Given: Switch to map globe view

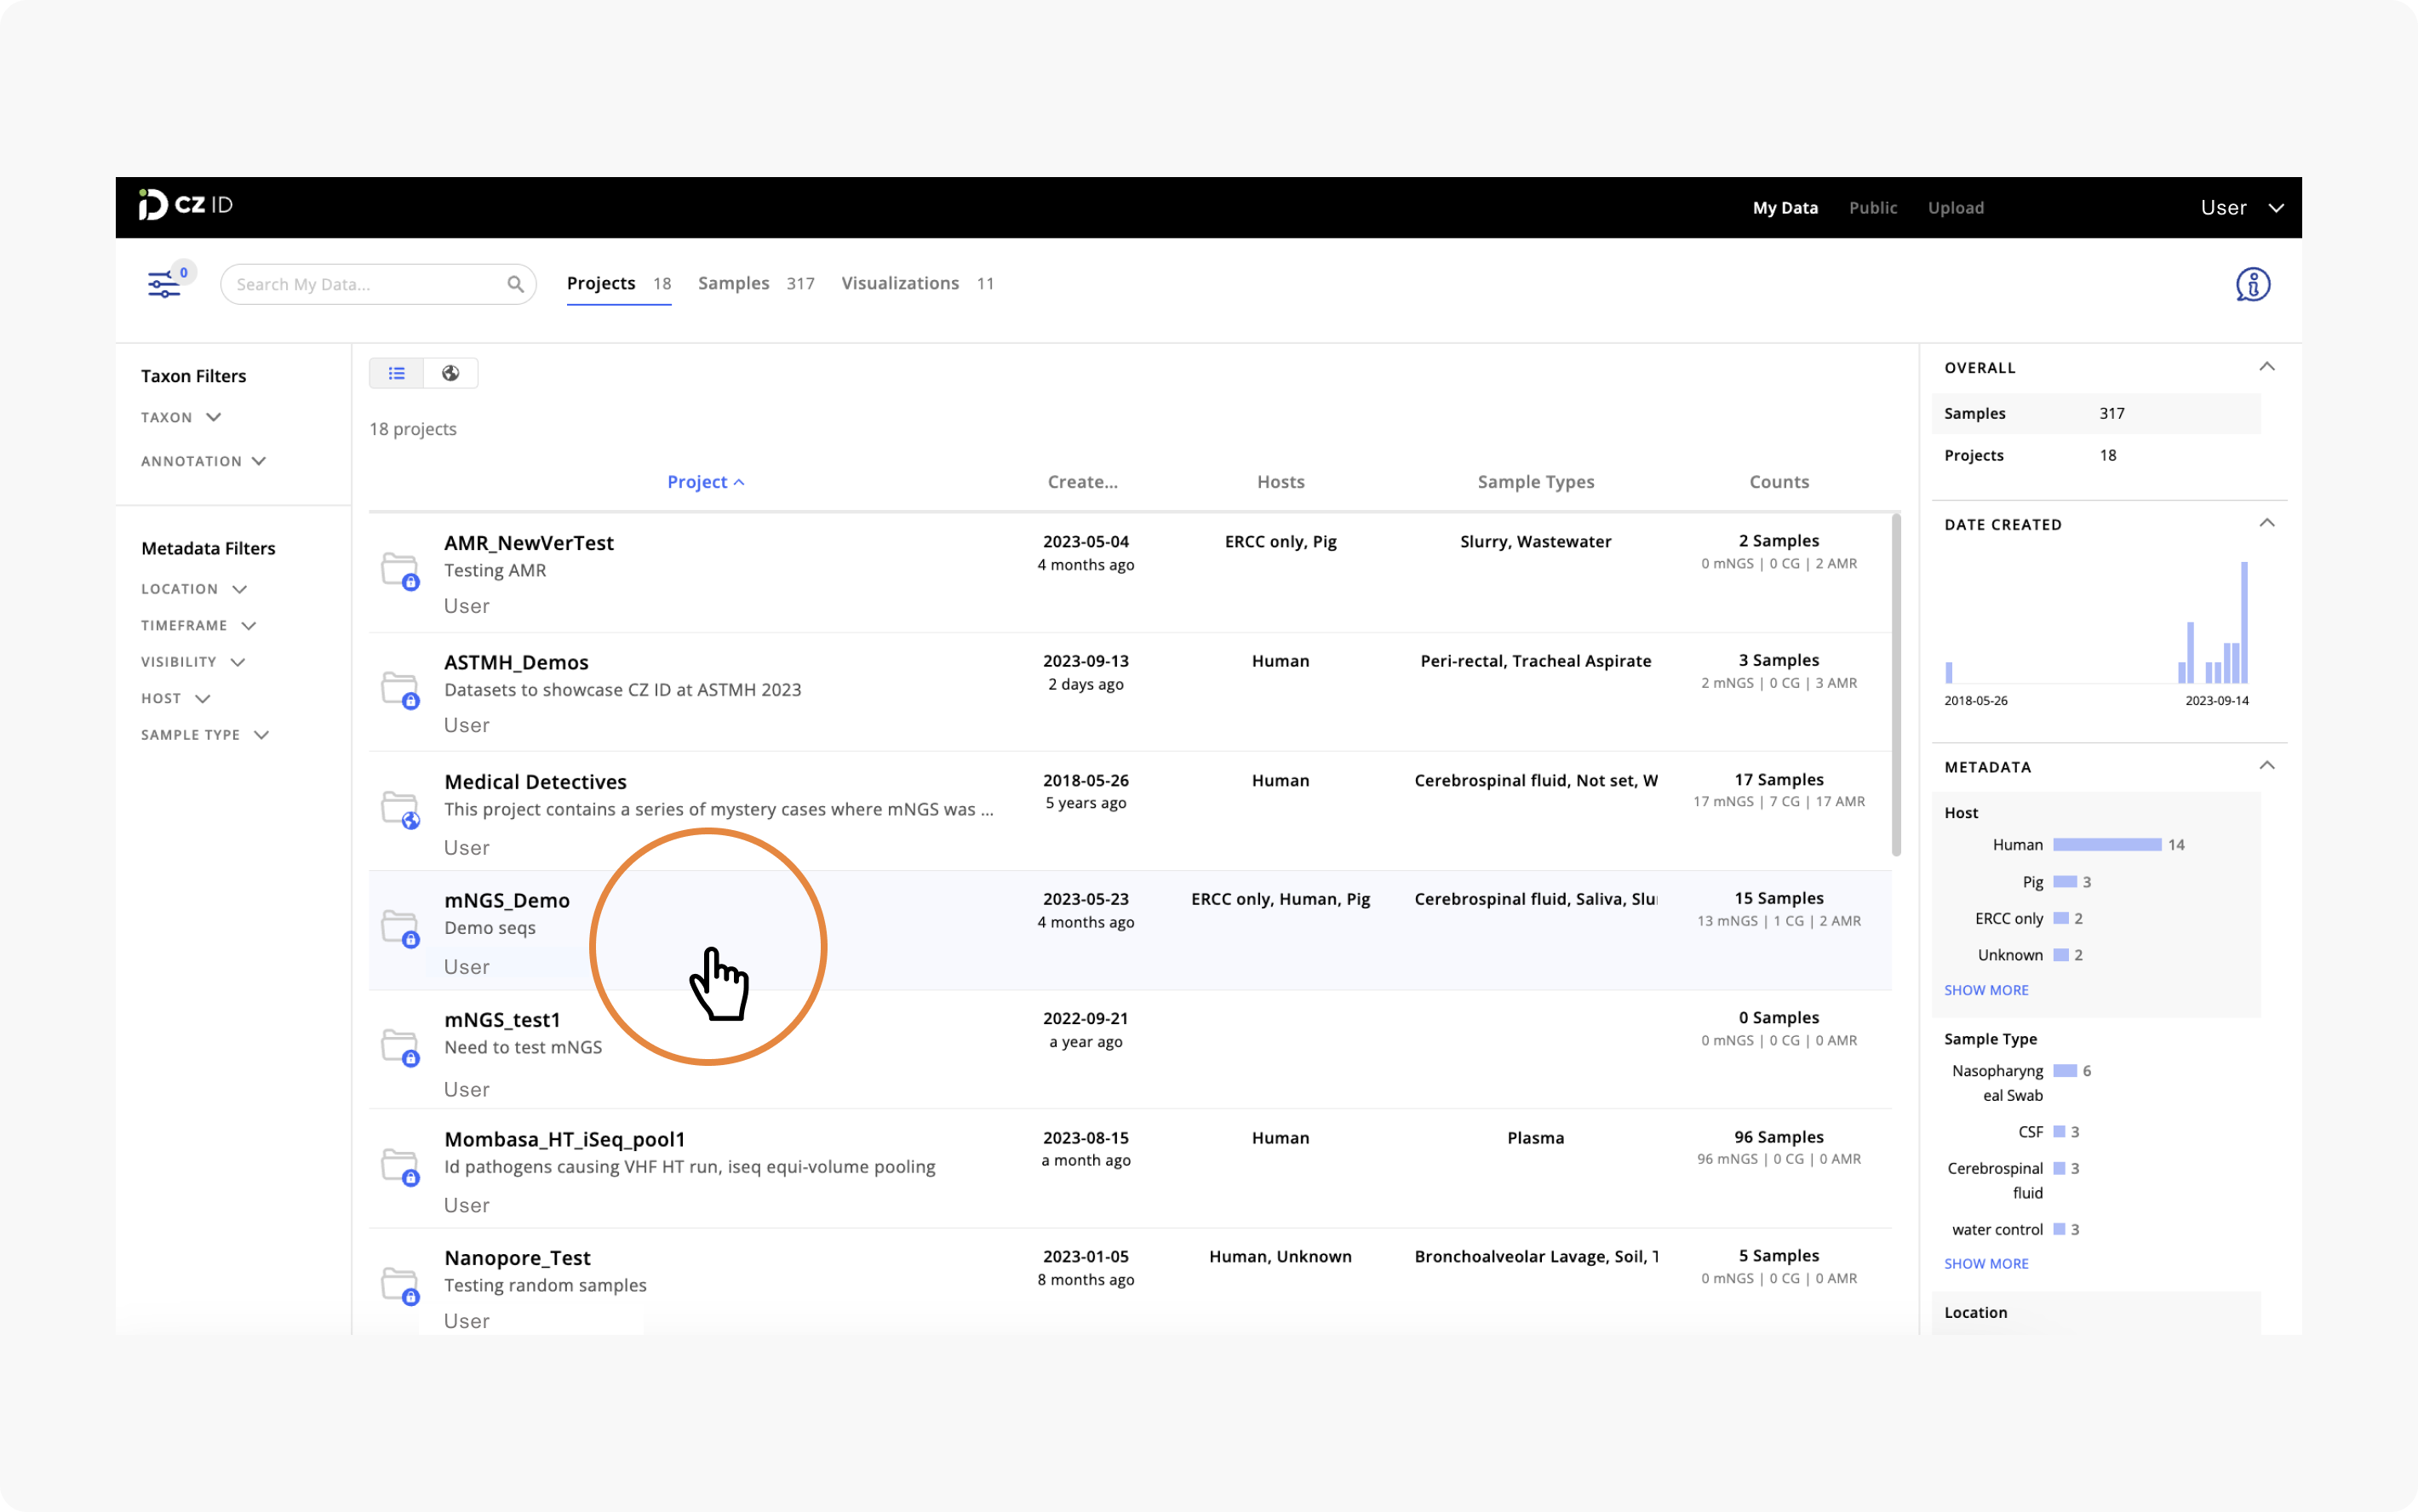Looking at the screenshot, I should coord(451,373).
